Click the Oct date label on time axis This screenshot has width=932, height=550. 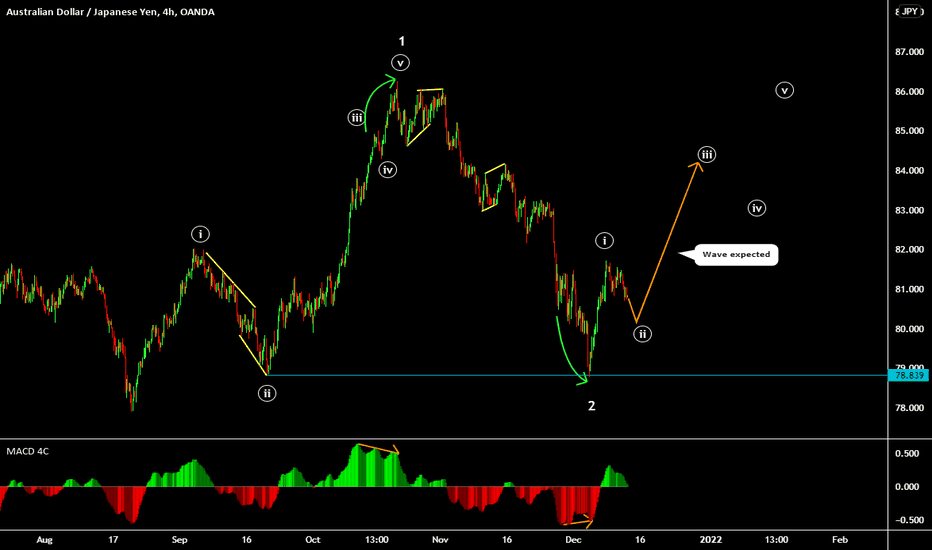click(313, 540)
